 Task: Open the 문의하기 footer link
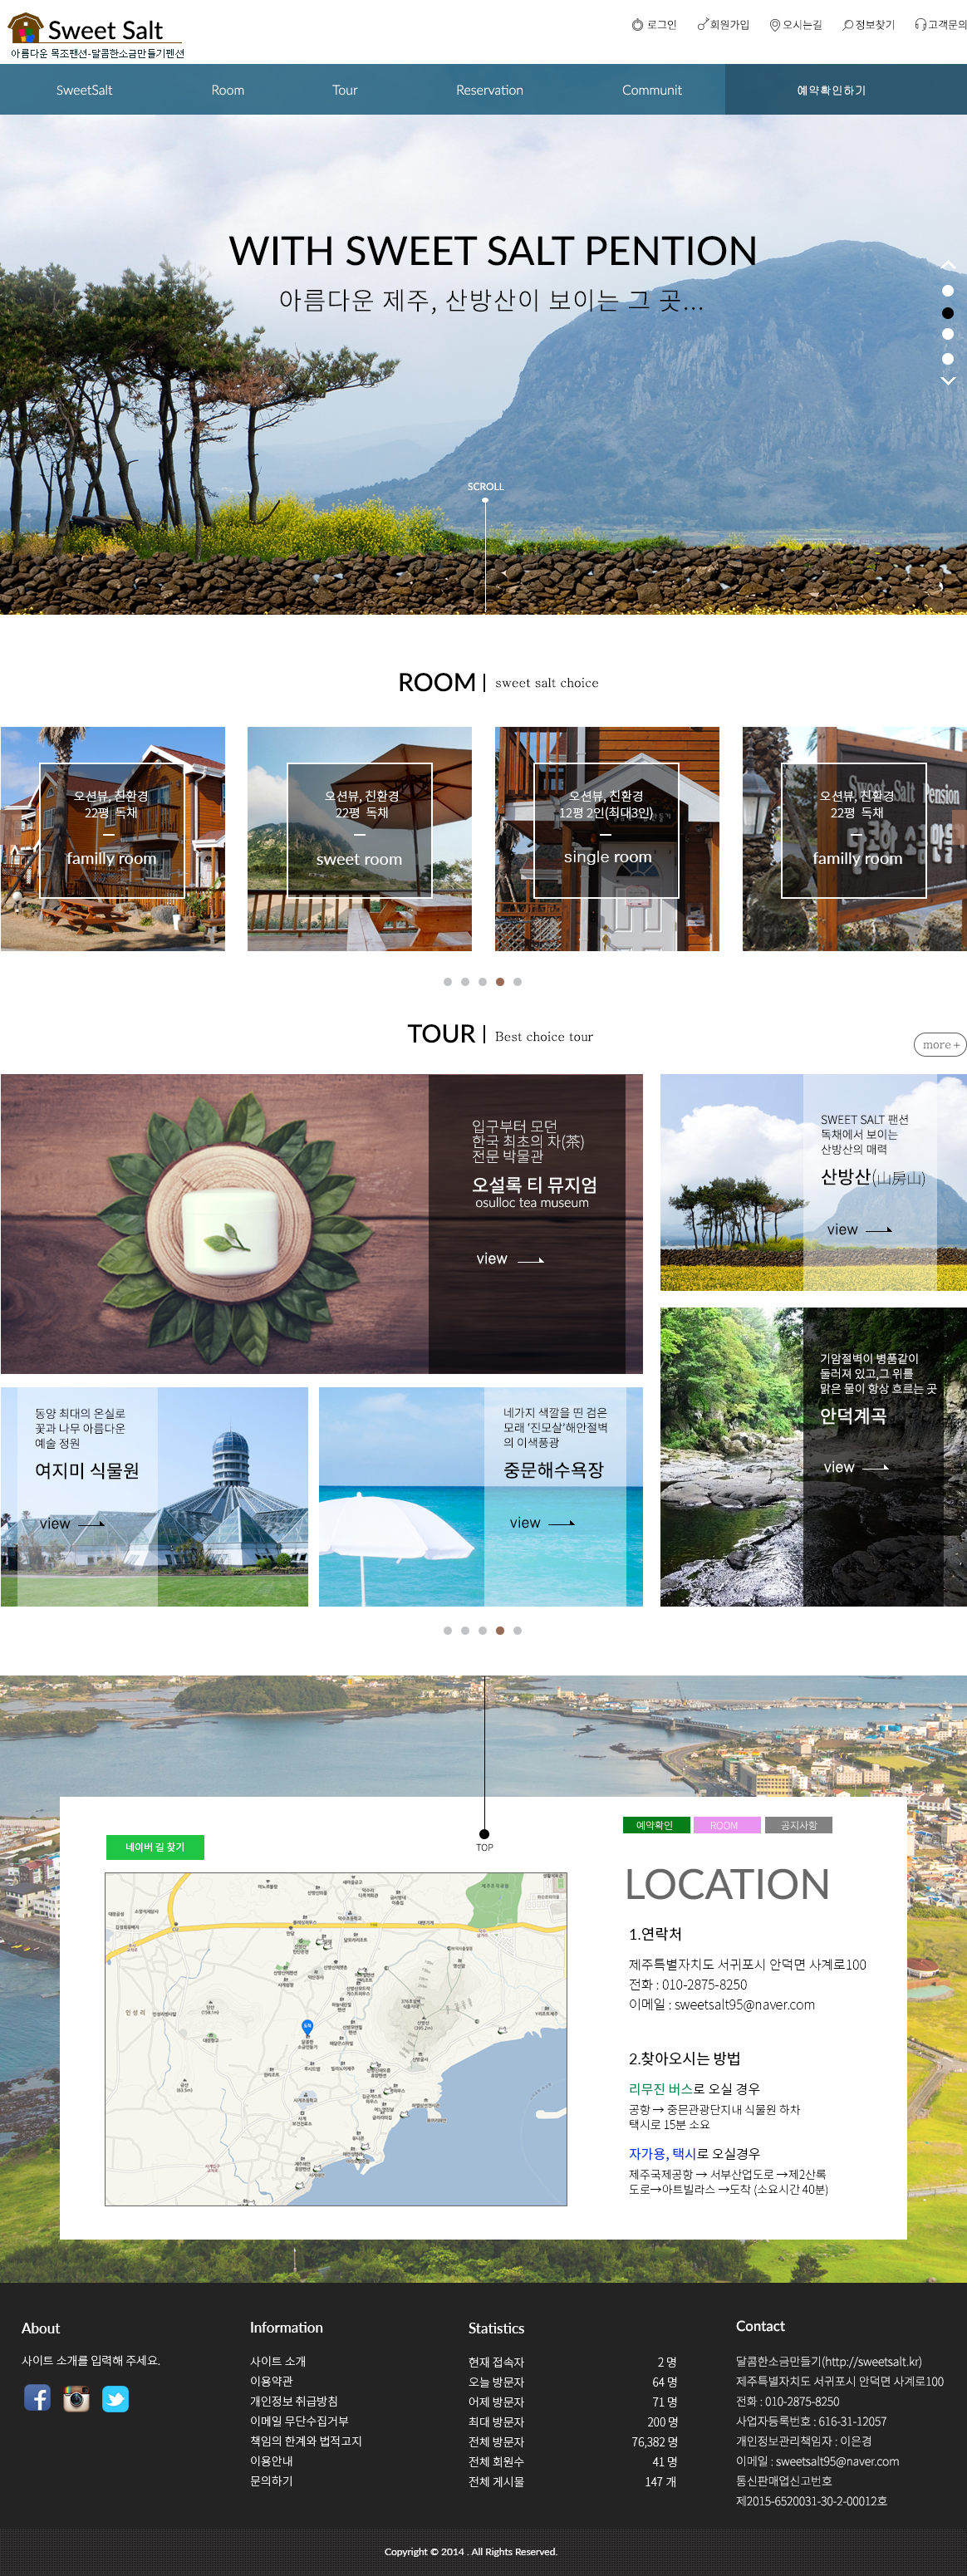click(x=271, y=2481)
